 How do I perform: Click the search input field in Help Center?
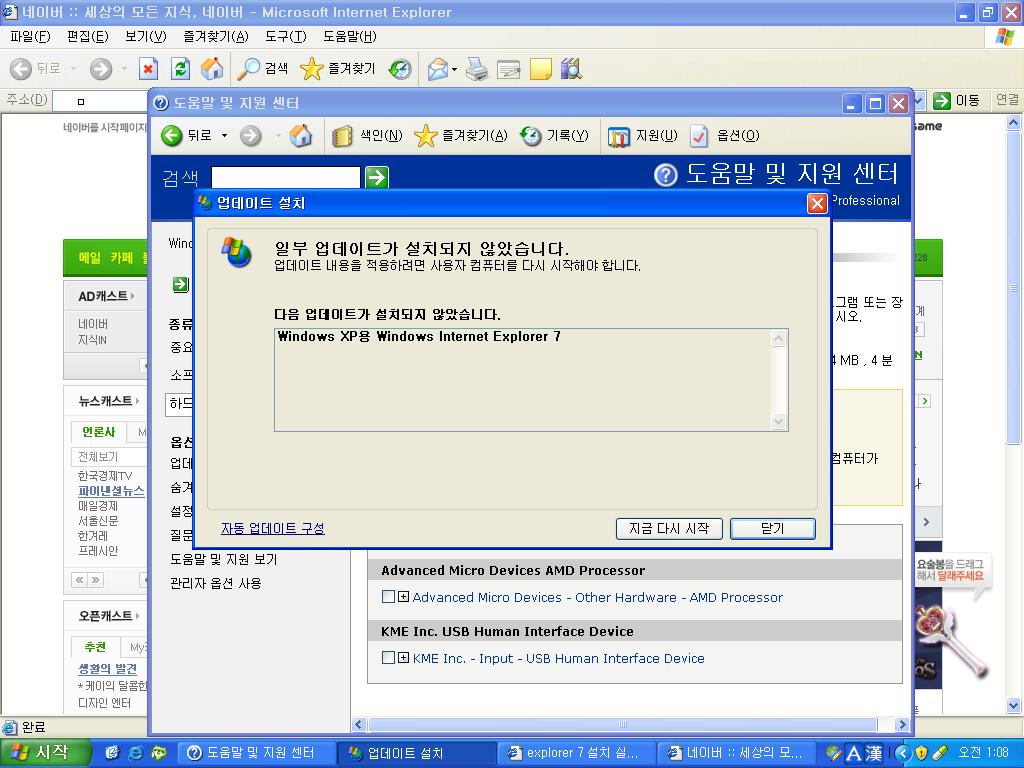(x=286, y=177)
